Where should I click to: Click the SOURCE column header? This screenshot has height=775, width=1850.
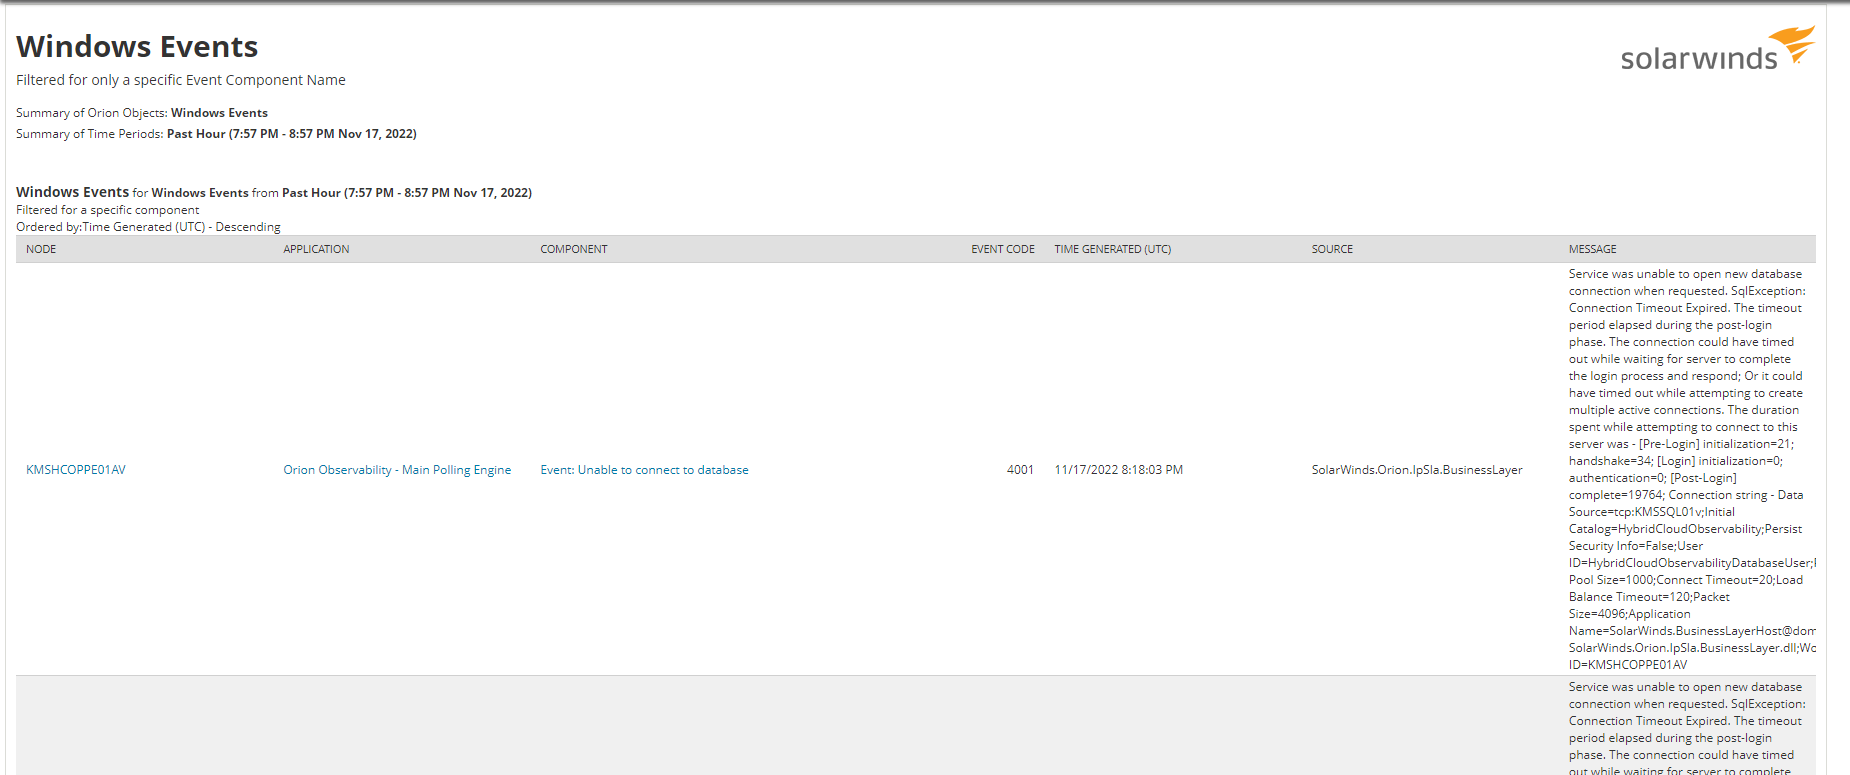(1332, 249)
